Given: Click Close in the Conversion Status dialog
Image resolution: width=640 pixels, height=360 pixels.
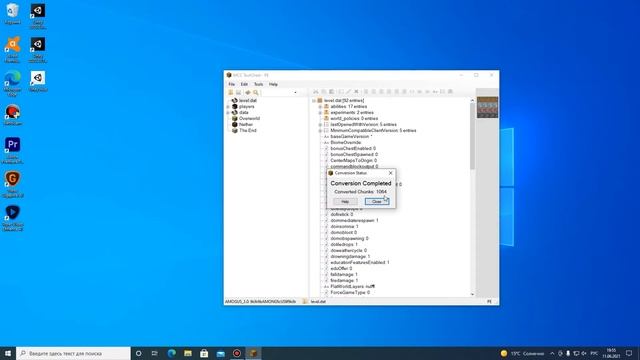Looking at the screenshot, I should (377, 202).
